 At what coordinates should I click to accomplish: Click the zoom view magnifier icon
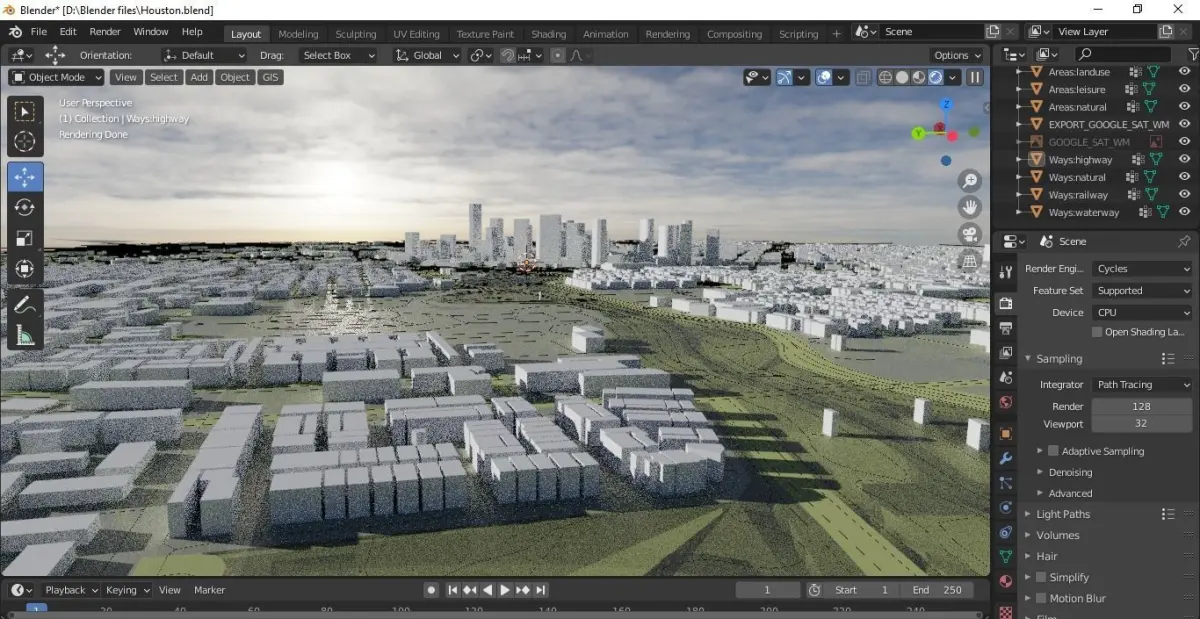(x=969, y=181)
